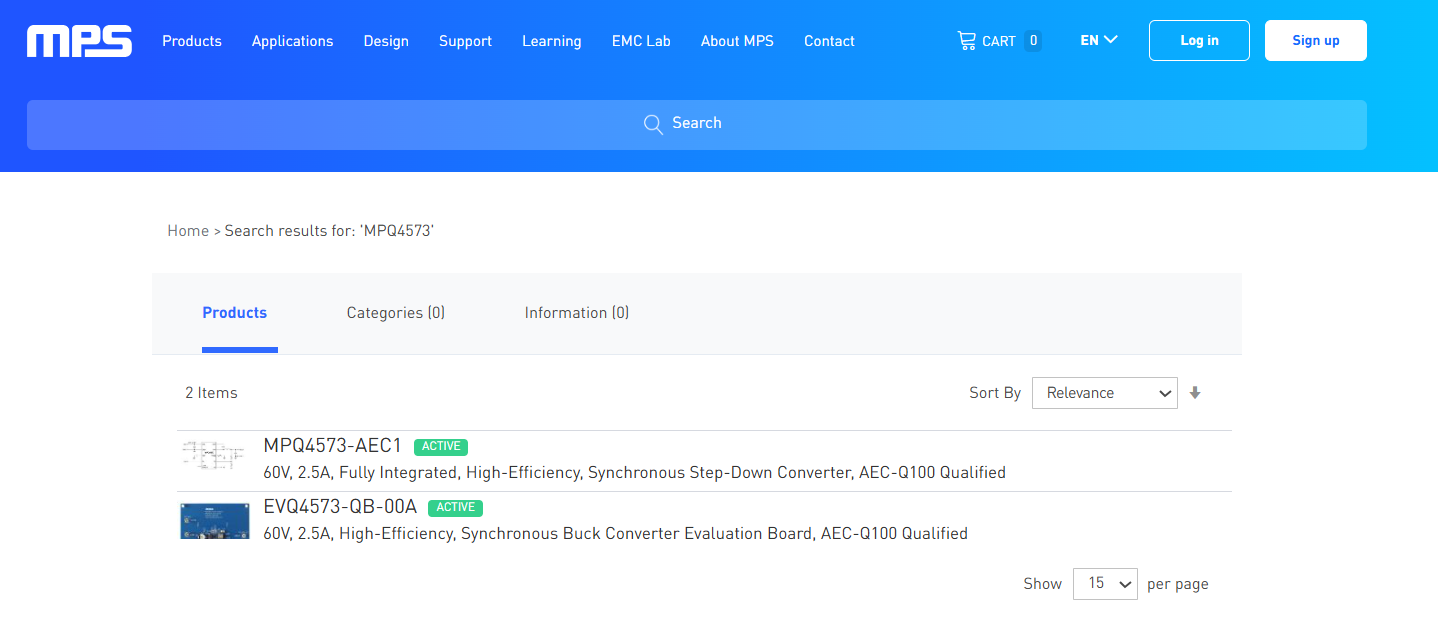Open the 15 per page dropdown
Viewport: 1438px width, 638px height.
coord(1105,584)
